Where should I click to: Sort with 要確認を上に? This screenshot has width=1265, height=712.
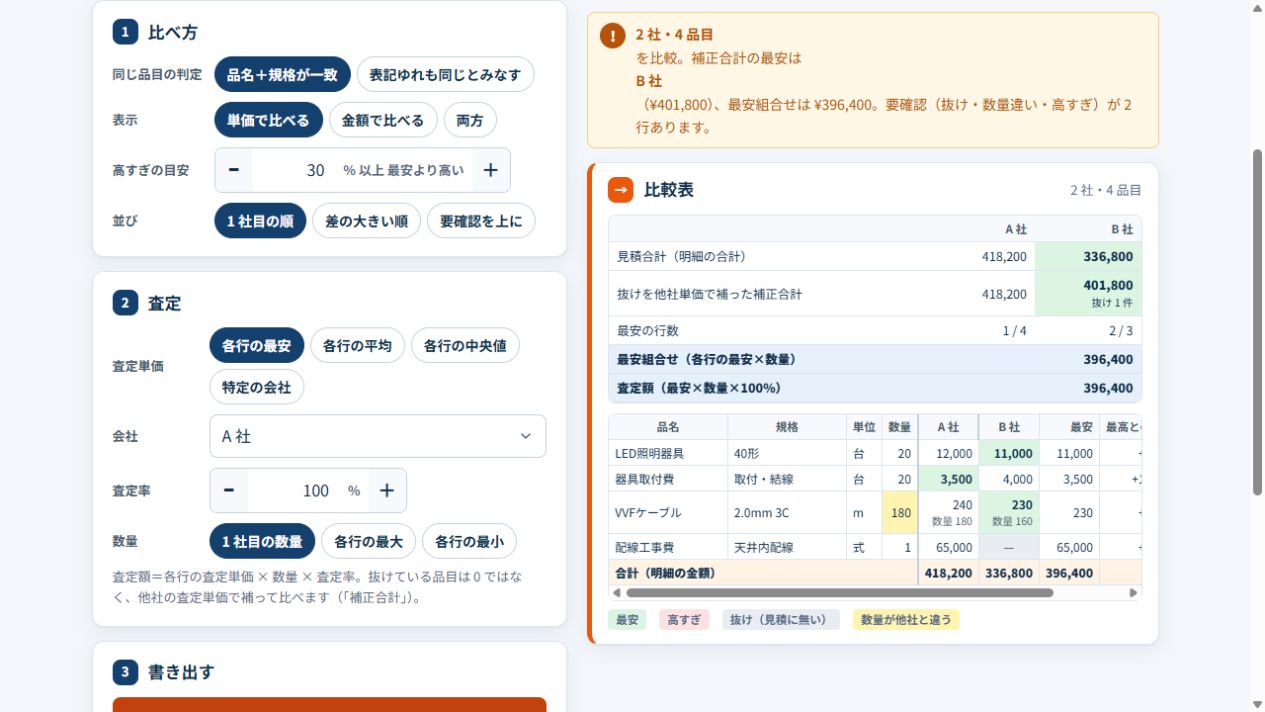point(481,221)
